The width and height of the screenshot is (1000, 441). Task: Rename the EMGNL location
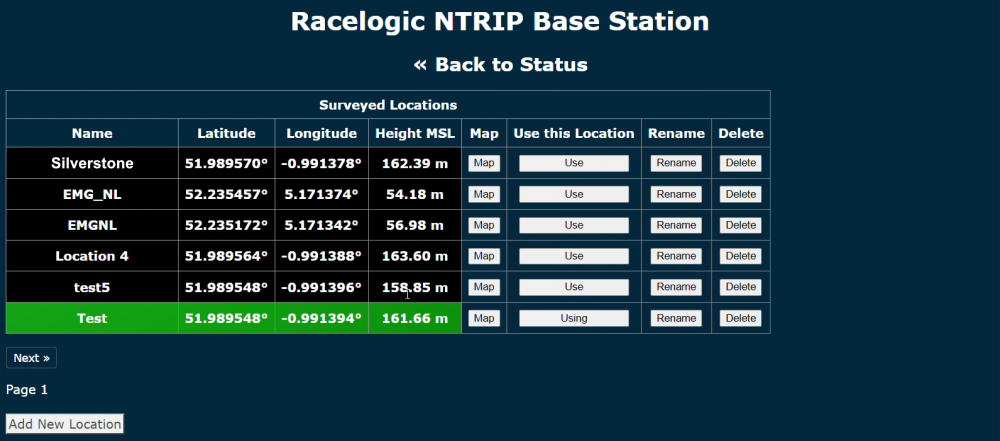[676, 225]
